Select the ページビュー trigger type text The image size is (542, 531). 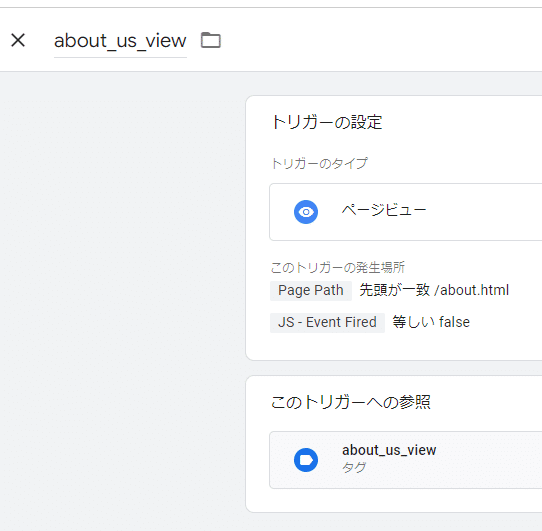click(x=384, y=210)
